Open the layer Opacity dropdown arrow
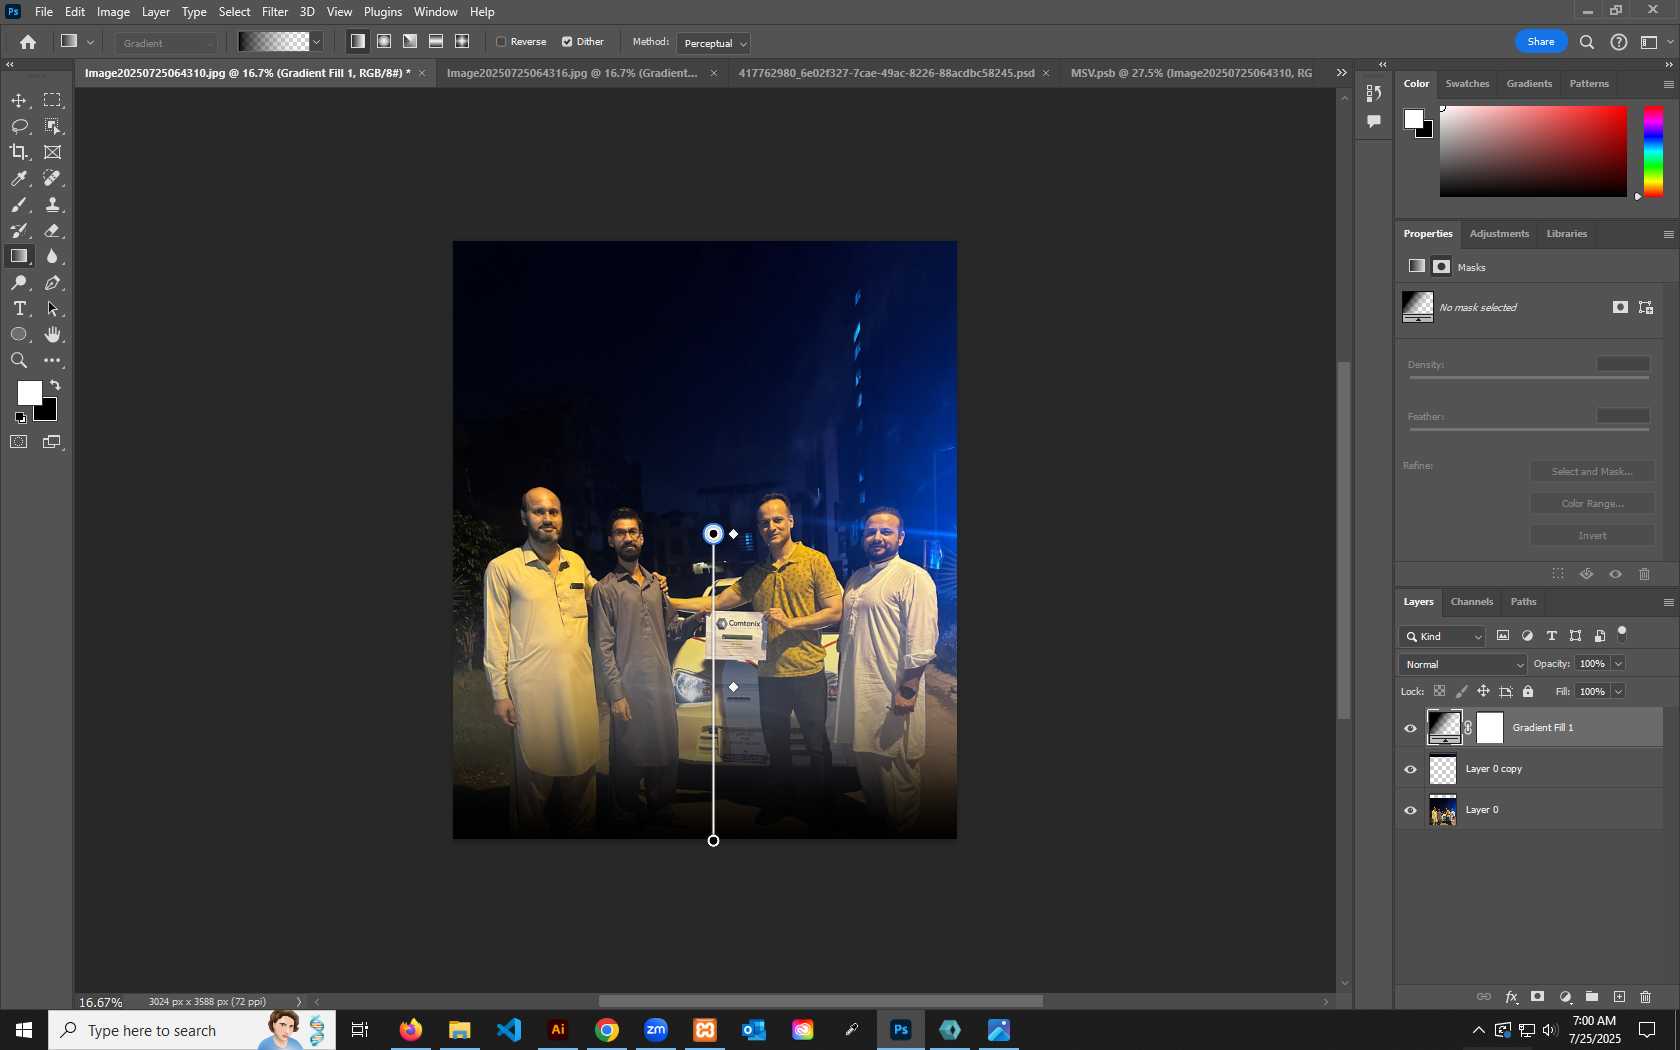This screenshot has height=1050, width=1680. pos(1618,664)
